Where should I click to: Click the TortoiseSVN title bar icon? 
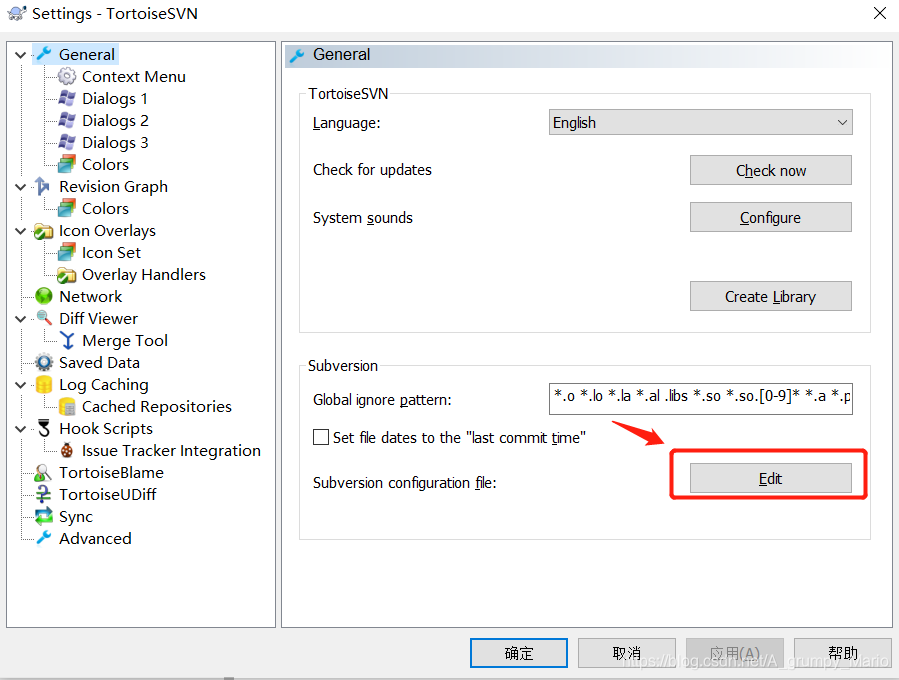click(x=17, y=13)
